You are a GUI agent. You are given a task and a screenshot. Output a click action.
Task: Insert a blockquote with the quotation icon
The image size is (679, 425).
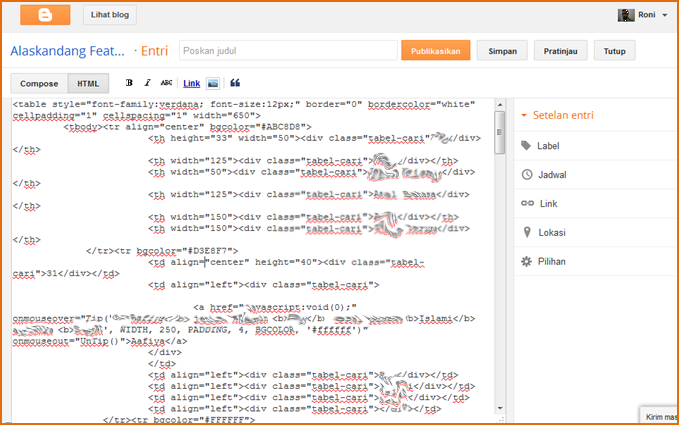click(235, 83)
